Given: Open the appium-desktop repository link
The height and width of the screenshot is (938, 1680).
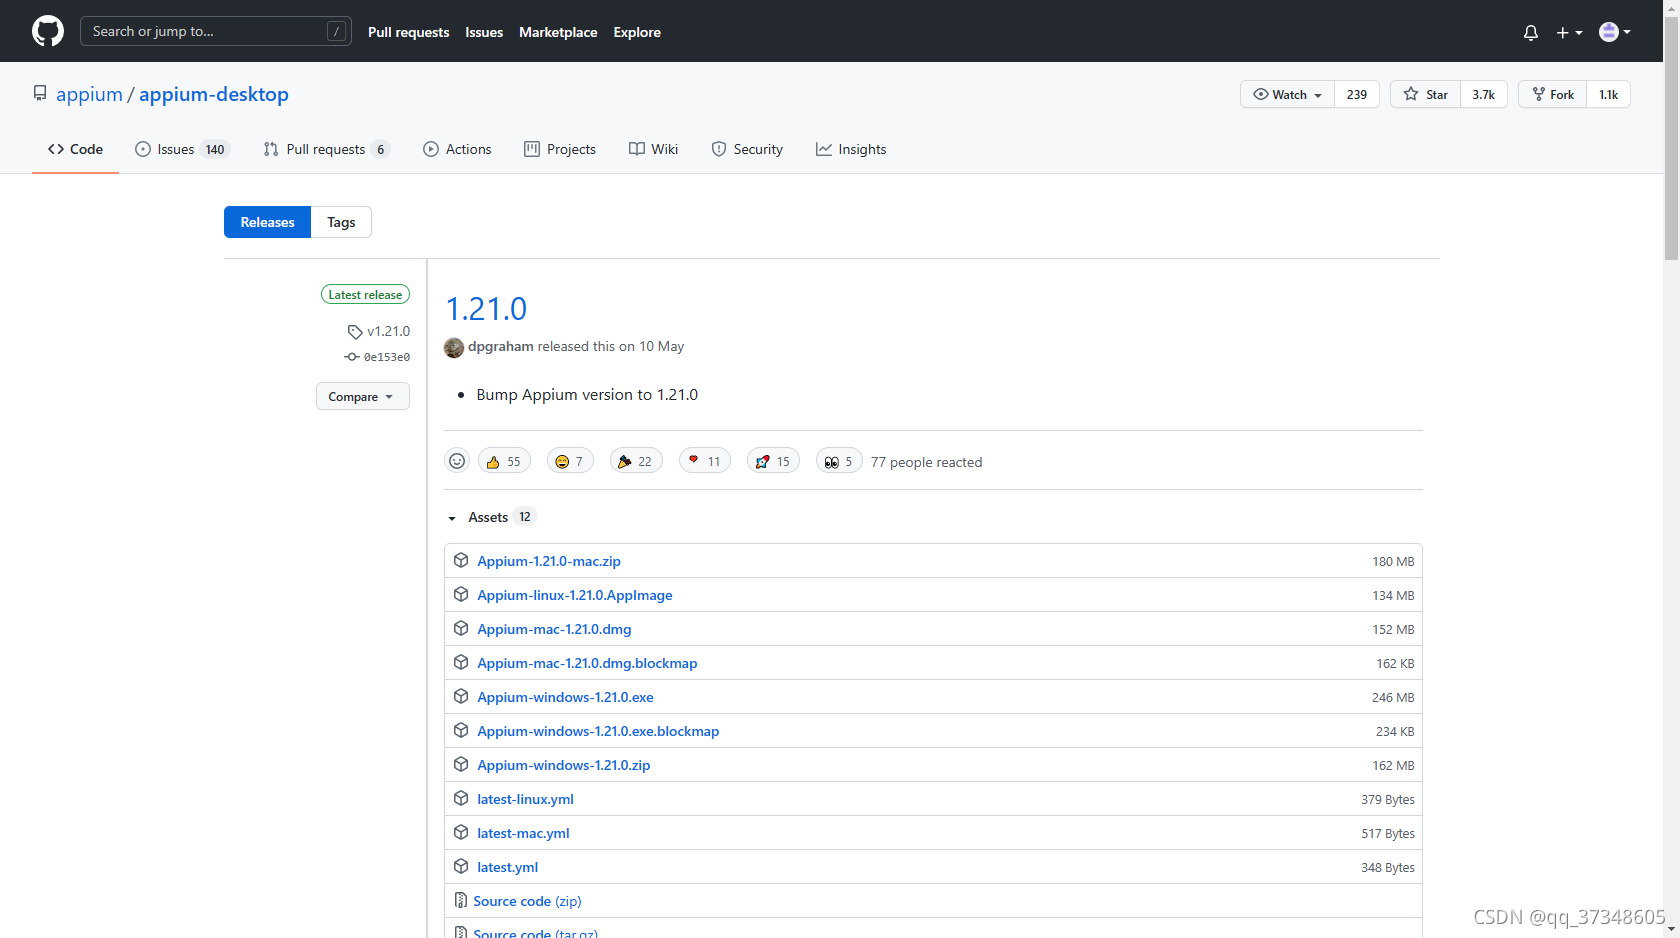Looking at the screenshot, I should (214, 94).
